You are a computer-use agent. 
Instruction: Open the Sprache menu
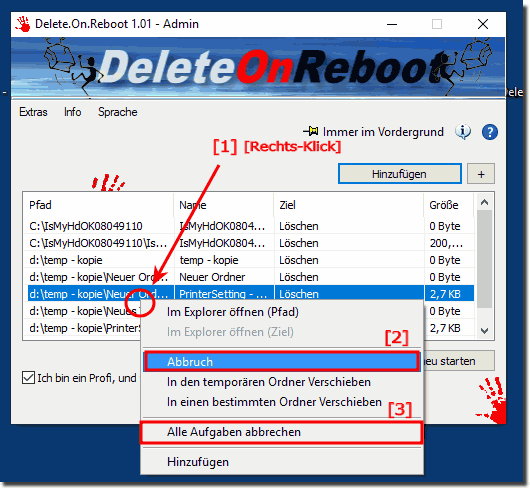(118, 112)
